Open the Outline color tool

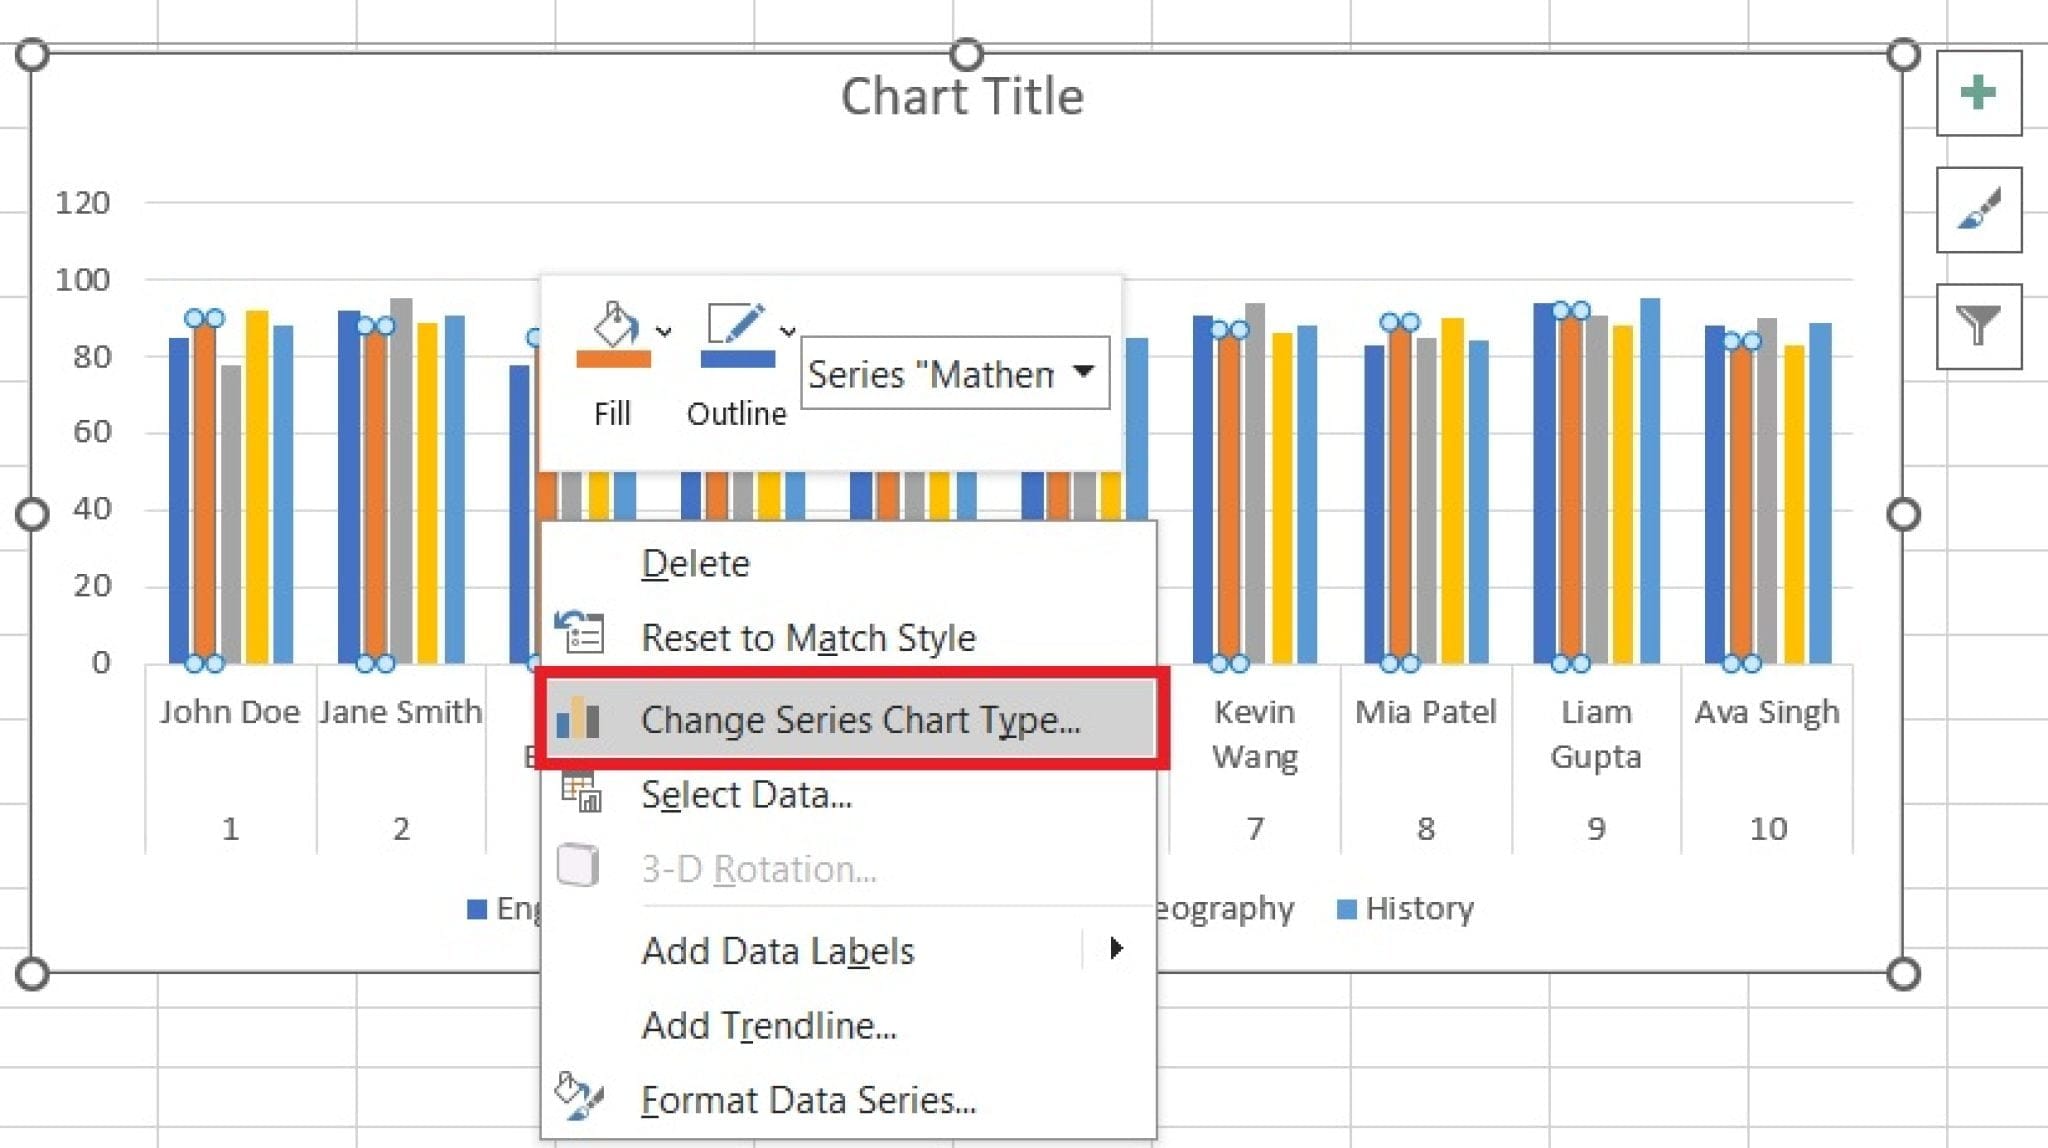click(738, 340)
